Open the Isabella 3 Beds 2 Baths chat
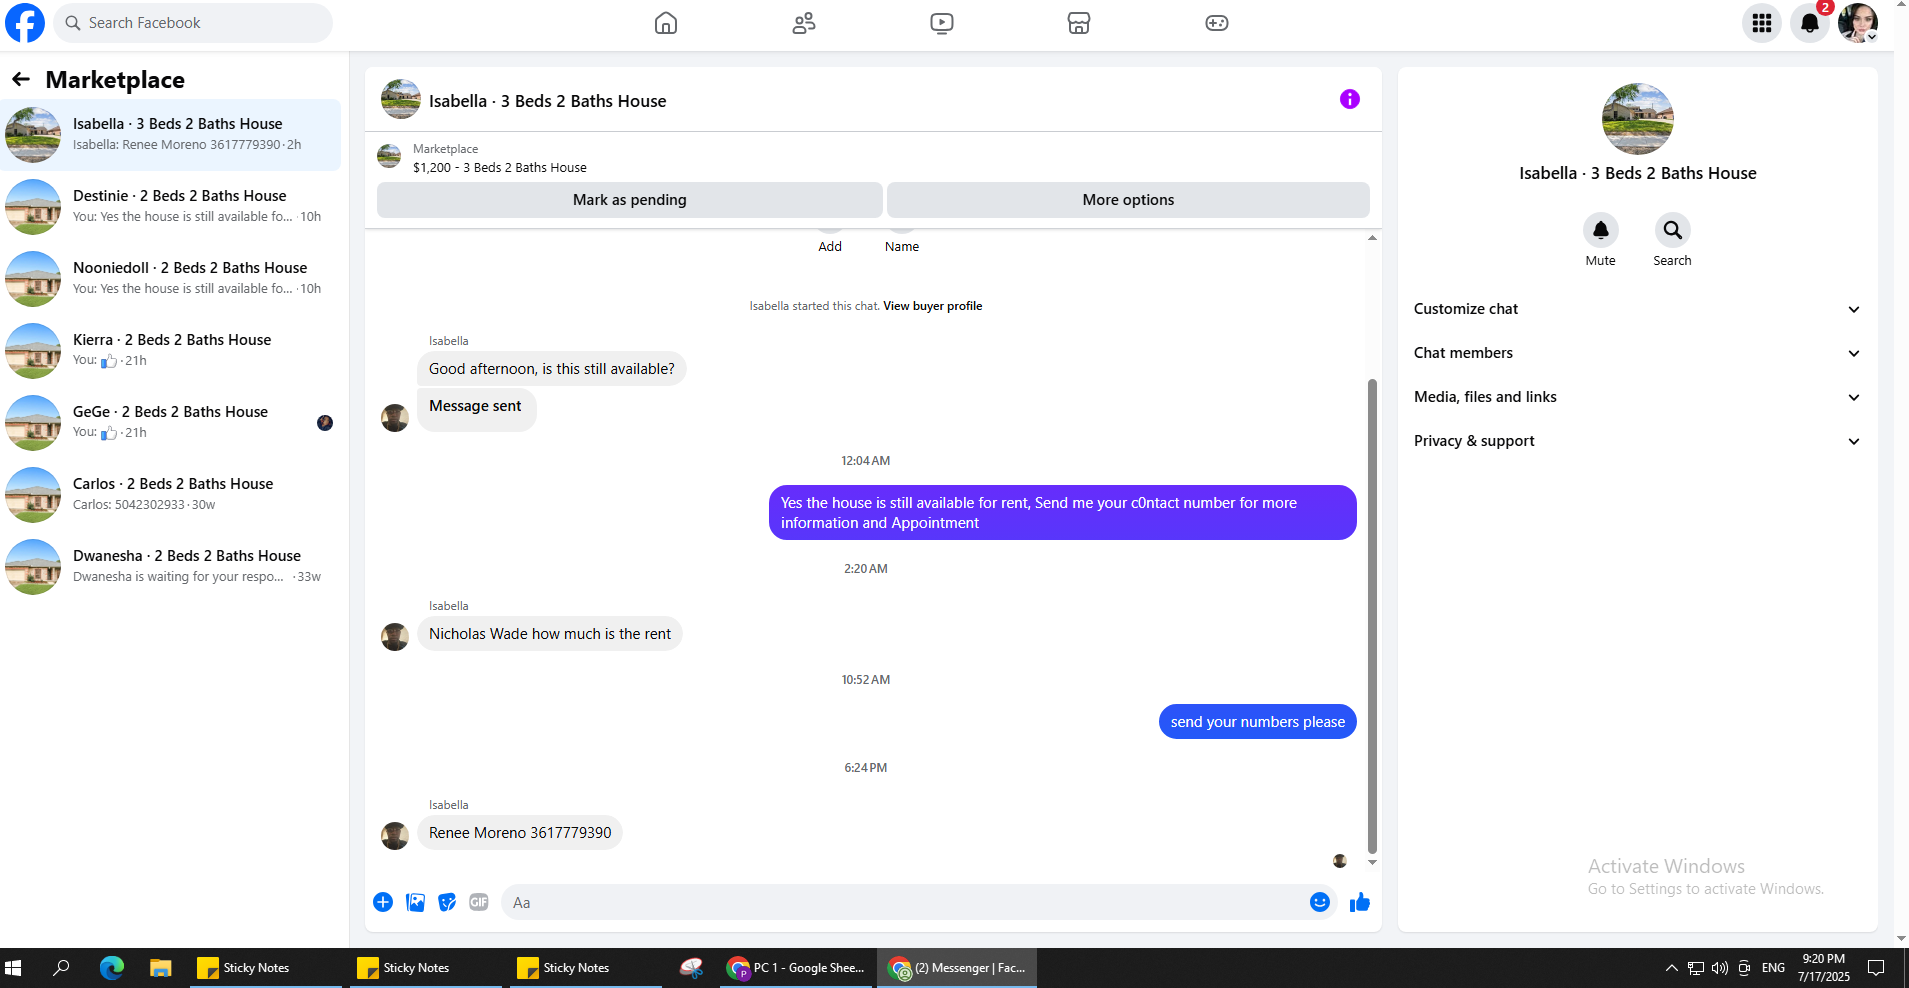 (x=171, y=135)
